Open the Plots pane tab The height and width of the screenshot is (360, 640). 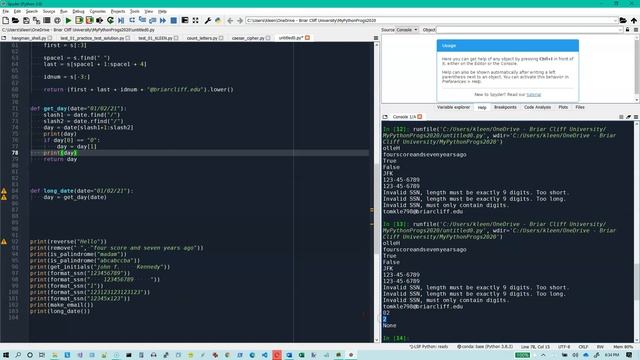click(x=563, y=107)
